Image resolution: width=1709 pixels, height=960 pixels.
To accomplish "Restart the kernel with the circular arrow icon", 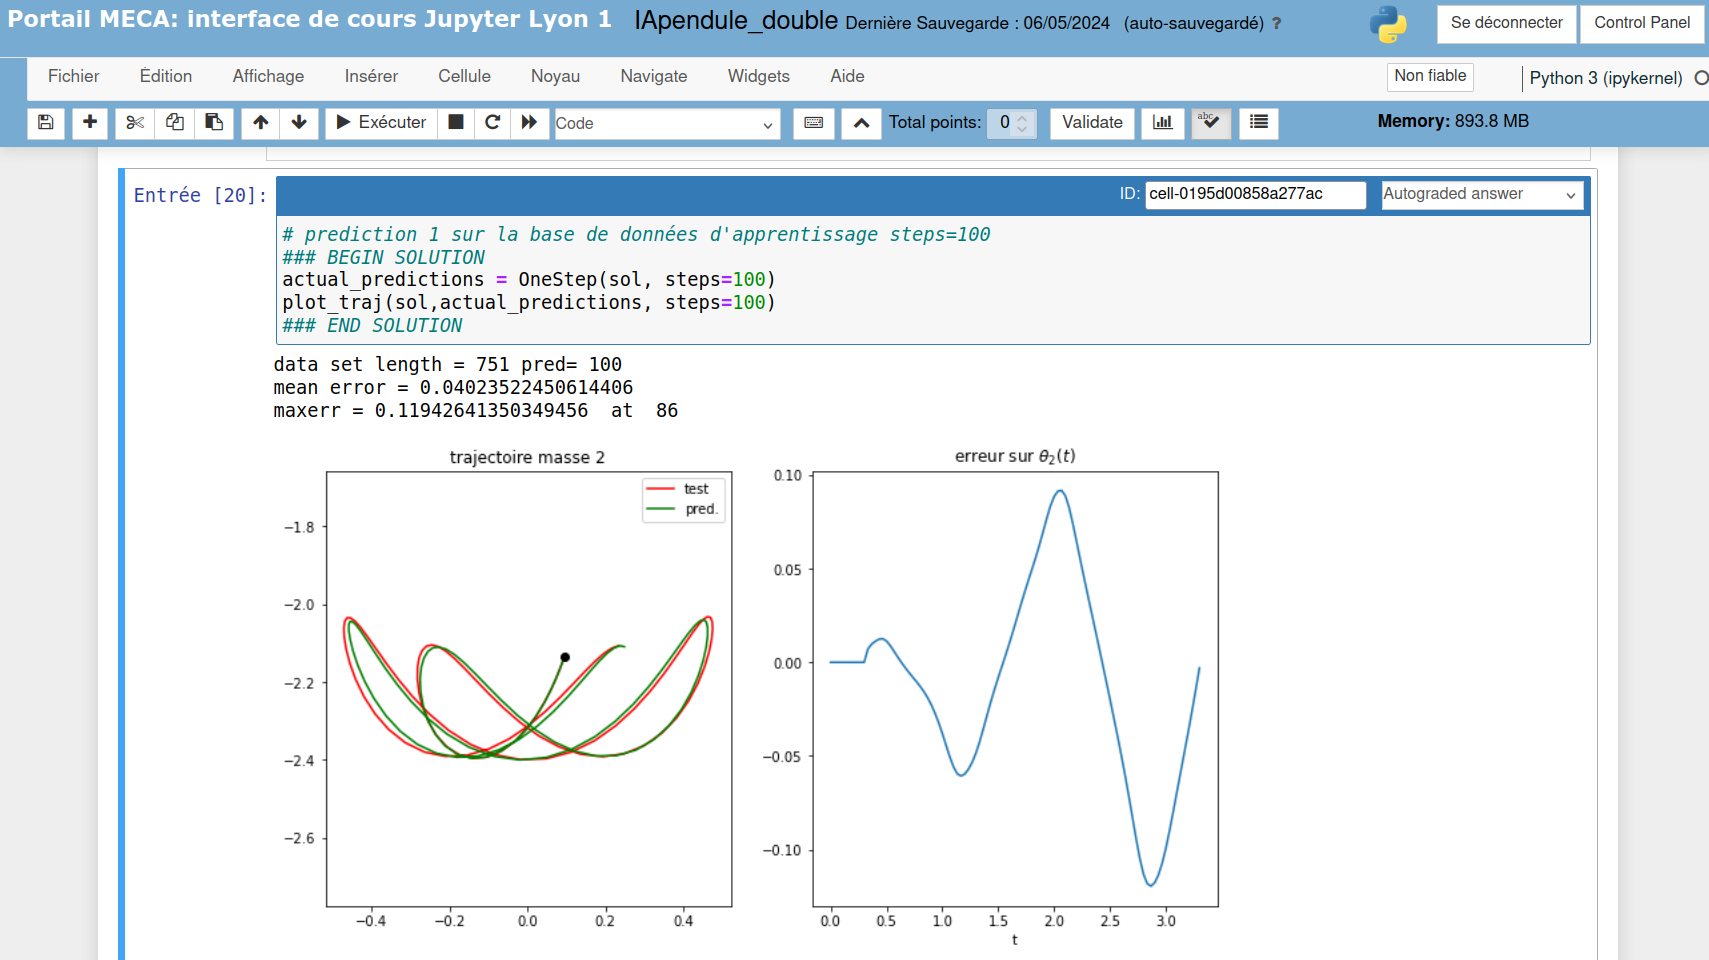I will [x=492, y=122].
